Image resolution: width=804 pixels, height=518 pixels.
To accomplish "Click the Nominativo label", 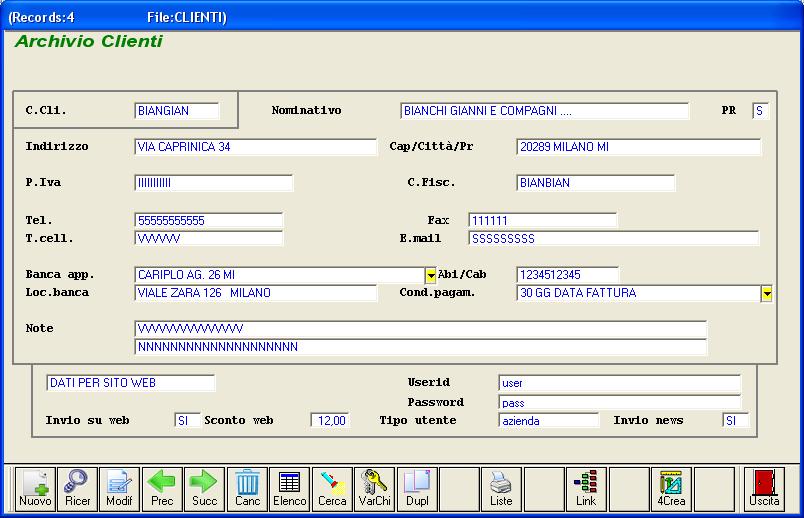I will coord(306,110).
